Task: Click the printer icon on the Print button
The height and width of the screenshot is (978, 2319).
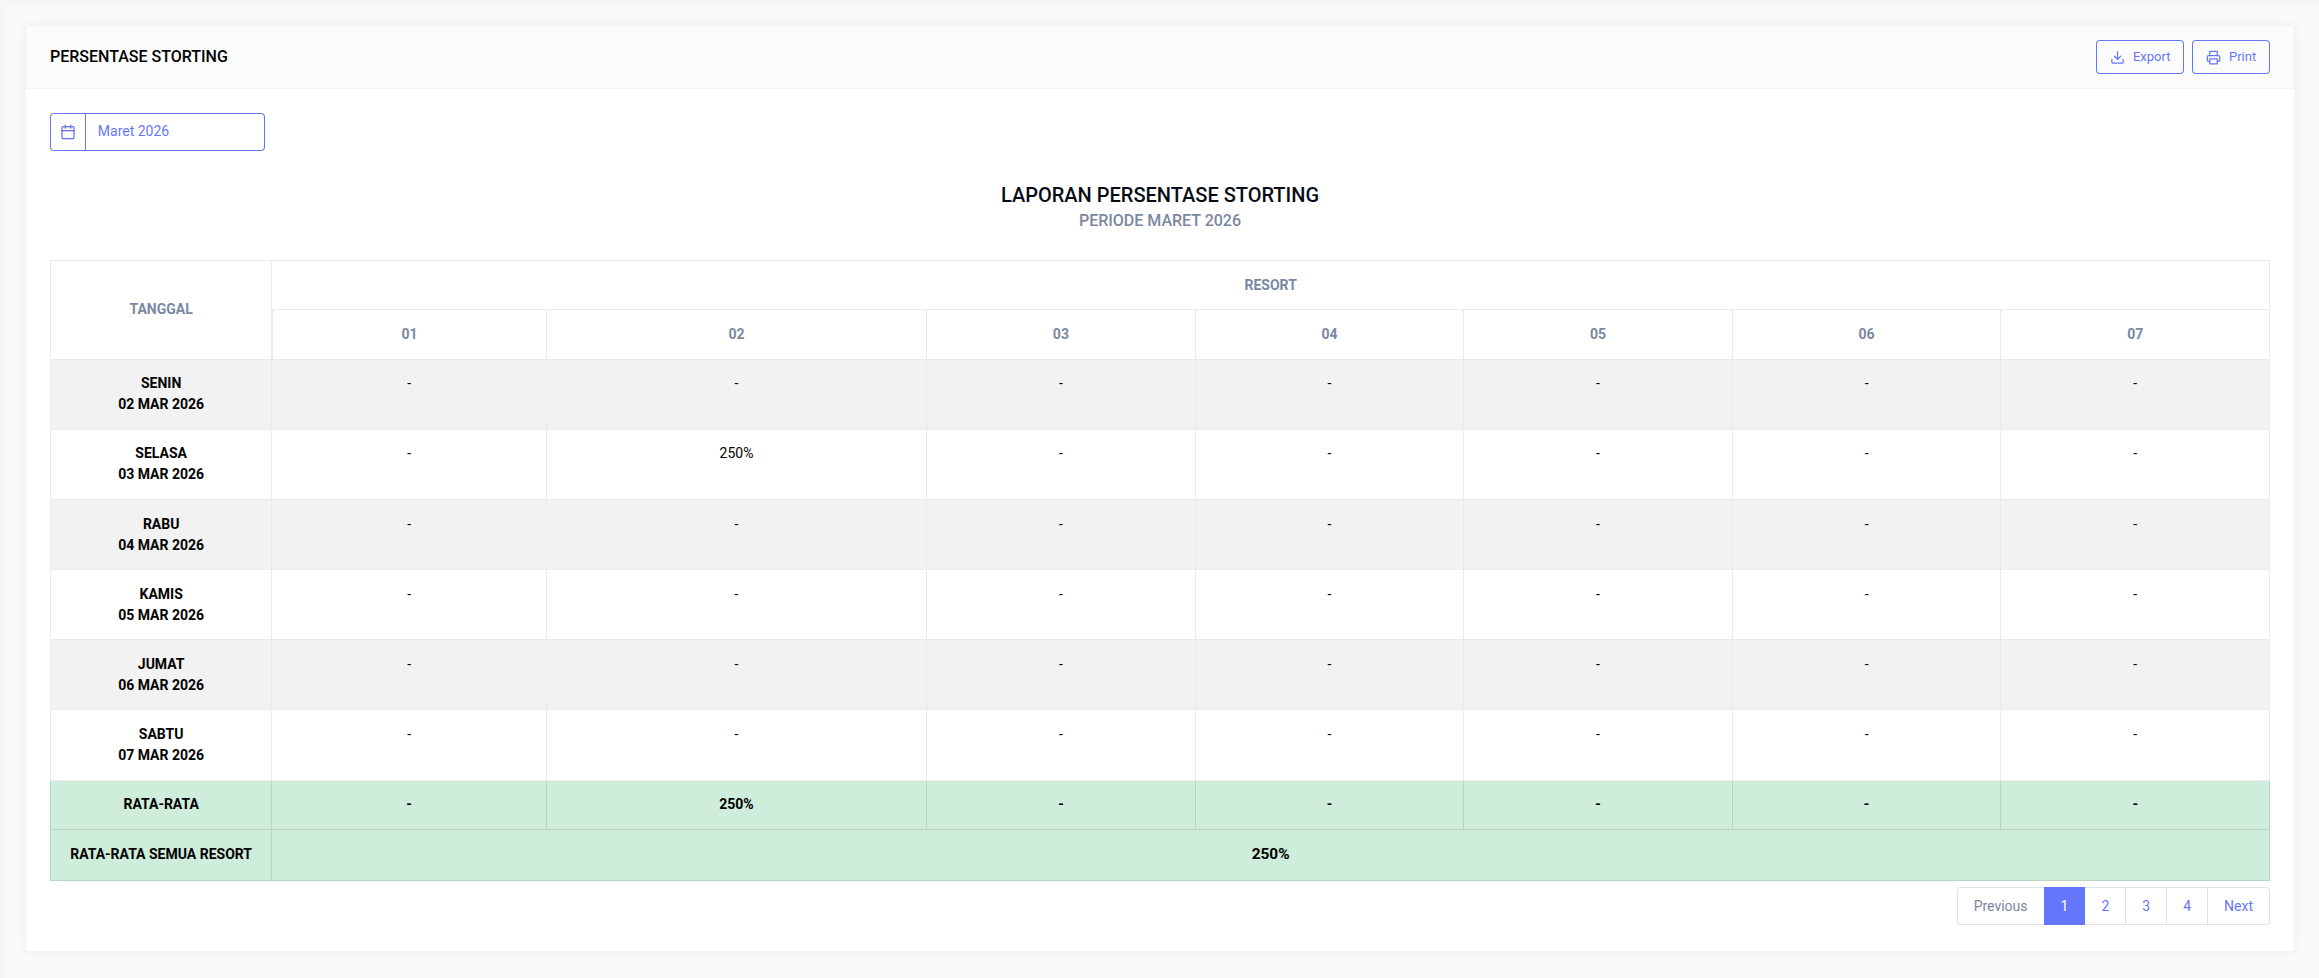Action: [x=2212, y=57]
